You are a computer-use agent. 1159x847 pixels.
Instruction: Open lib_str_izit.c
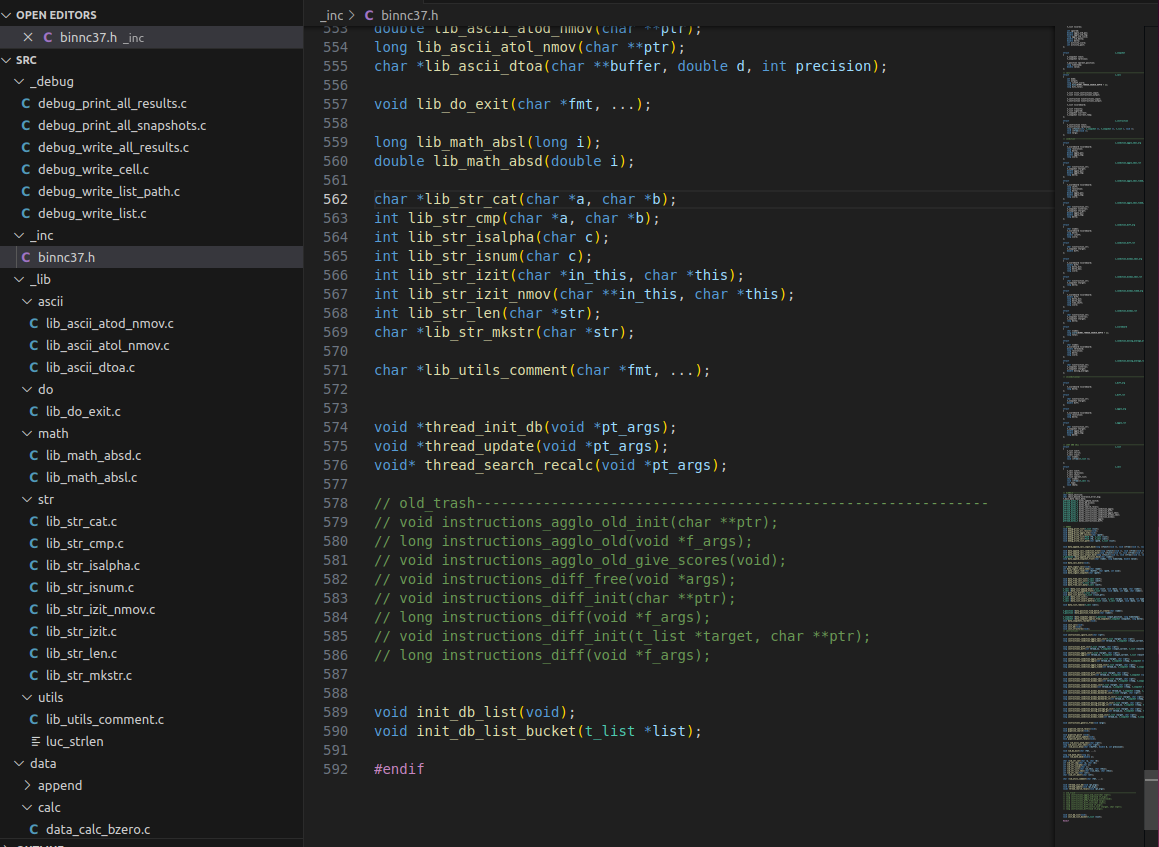tap(81, 631)
